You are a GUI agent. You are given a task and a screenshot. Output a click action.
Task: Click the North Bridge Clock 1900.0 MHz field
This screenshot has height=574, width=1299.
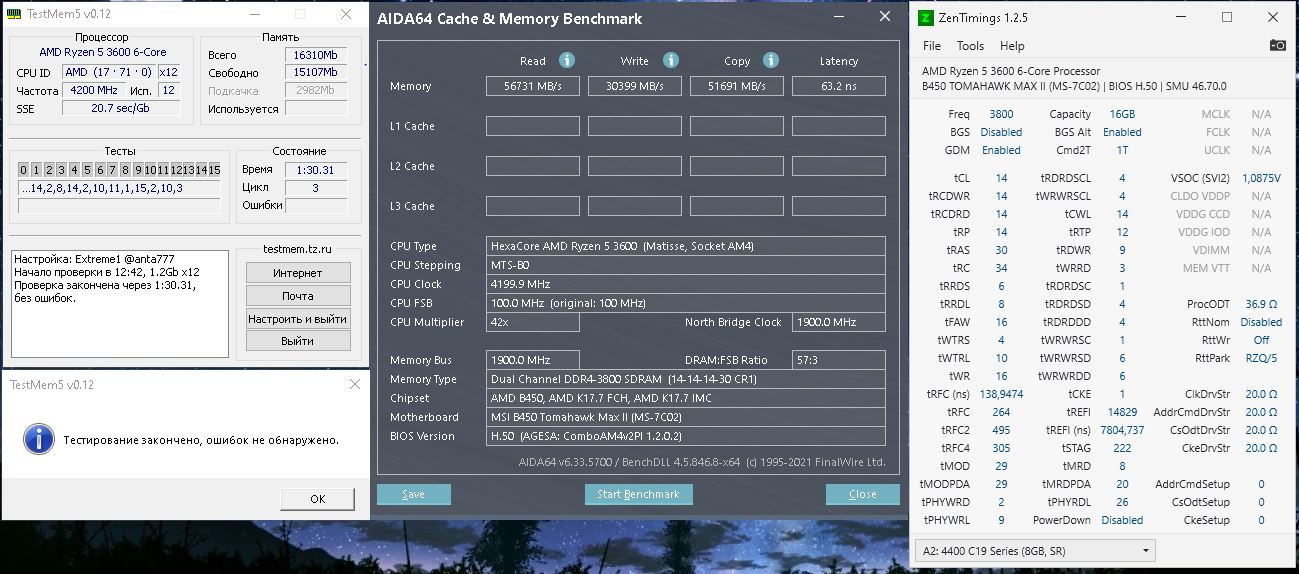pyautogui.click(x=839, y=322)
